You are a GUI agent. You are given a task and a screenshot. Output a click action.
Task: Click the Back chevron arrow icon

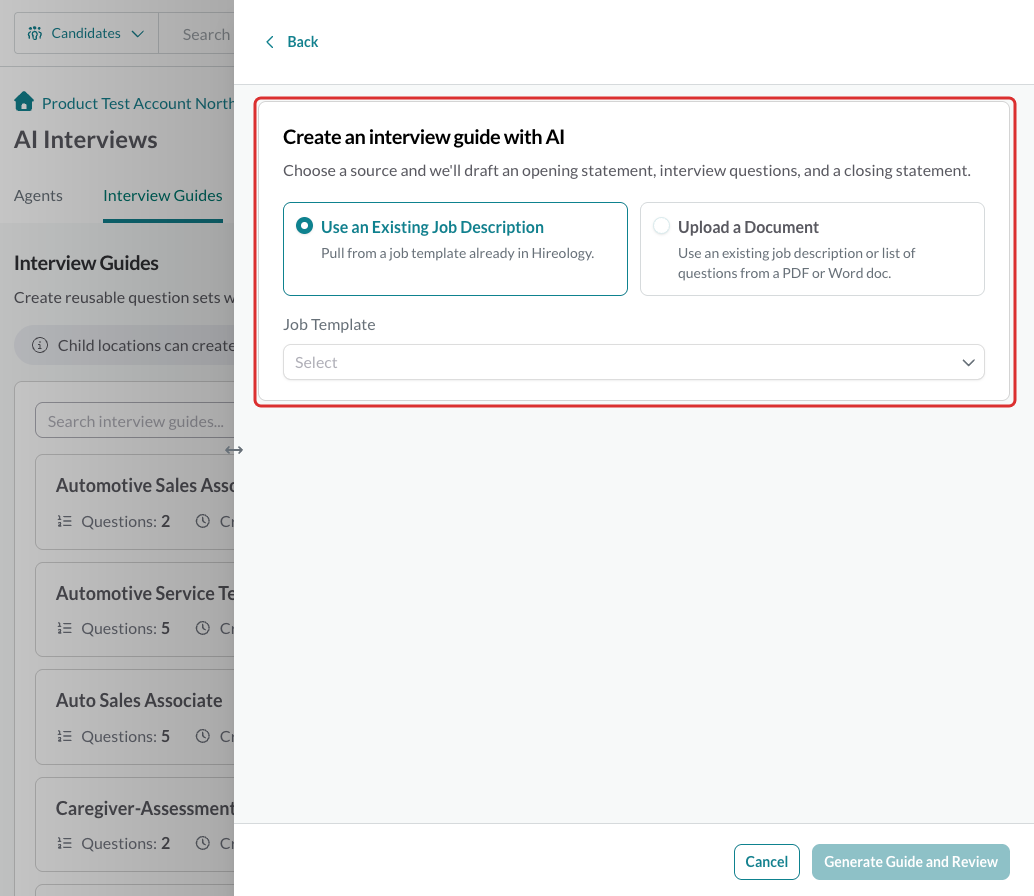tap(270, 42)
